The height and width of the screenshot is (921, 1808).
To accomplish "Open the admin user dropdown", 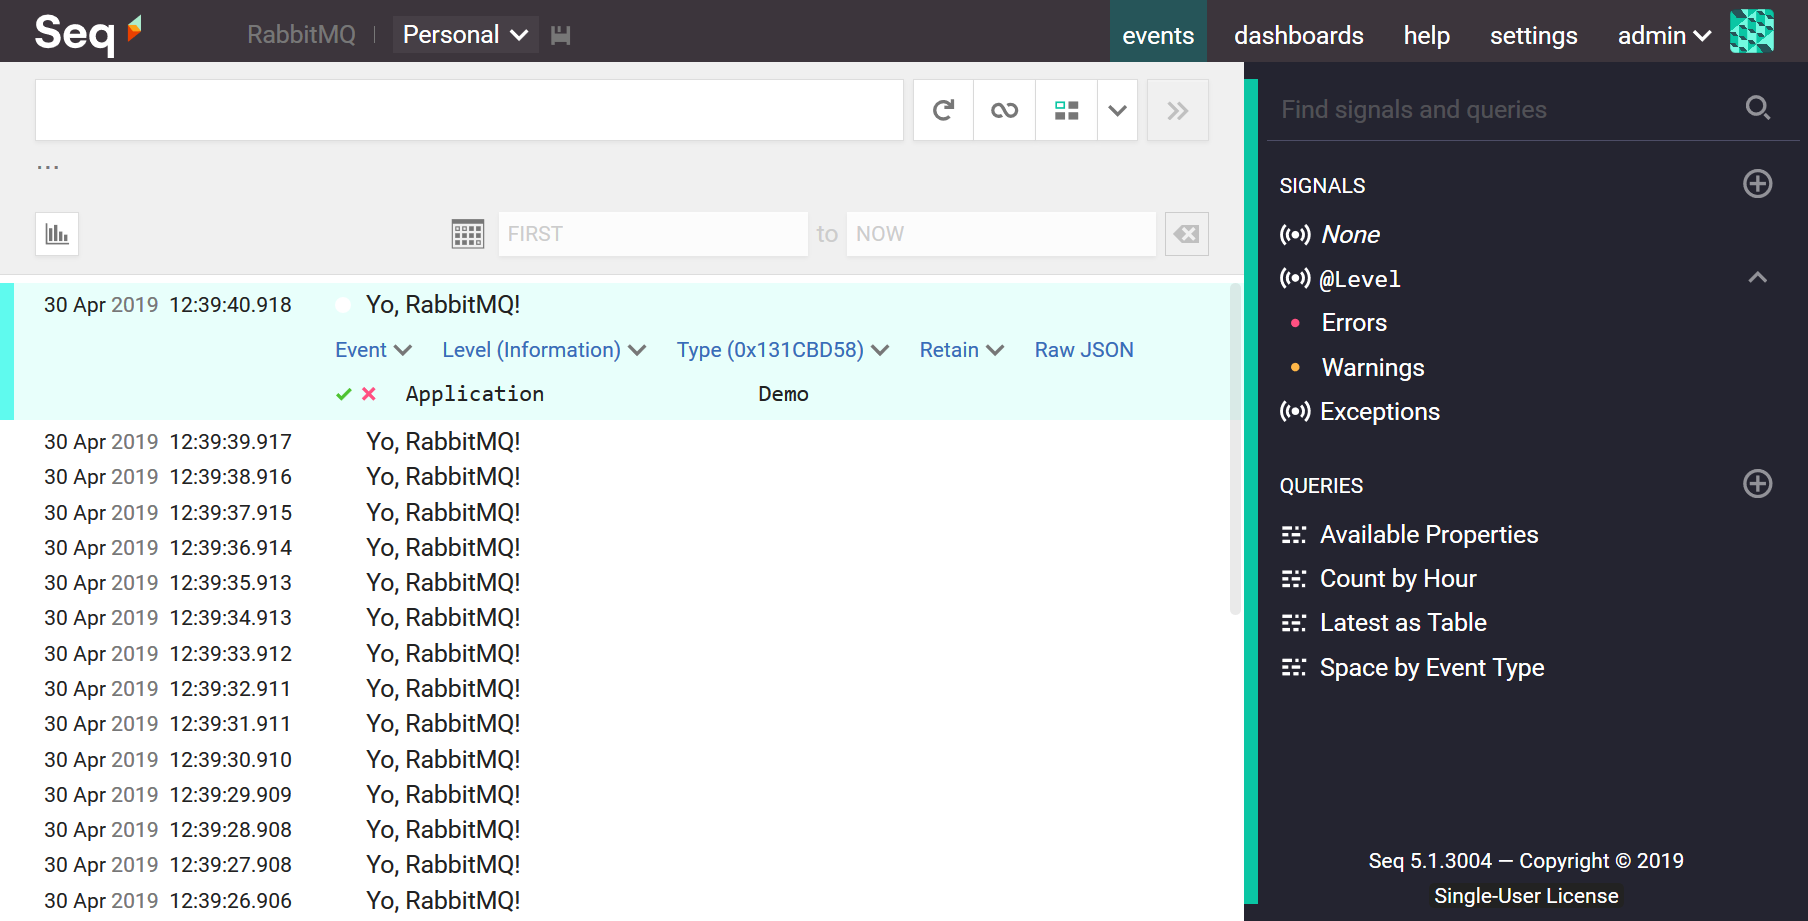I will pyautogui.click(x=1664, y=35).
